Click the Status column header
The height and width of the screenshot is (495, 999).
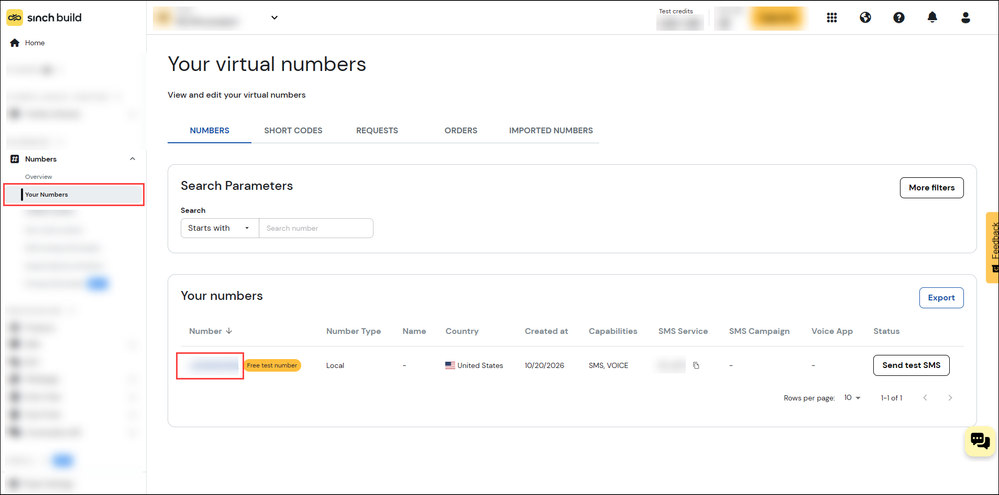(x=886, y=331)
